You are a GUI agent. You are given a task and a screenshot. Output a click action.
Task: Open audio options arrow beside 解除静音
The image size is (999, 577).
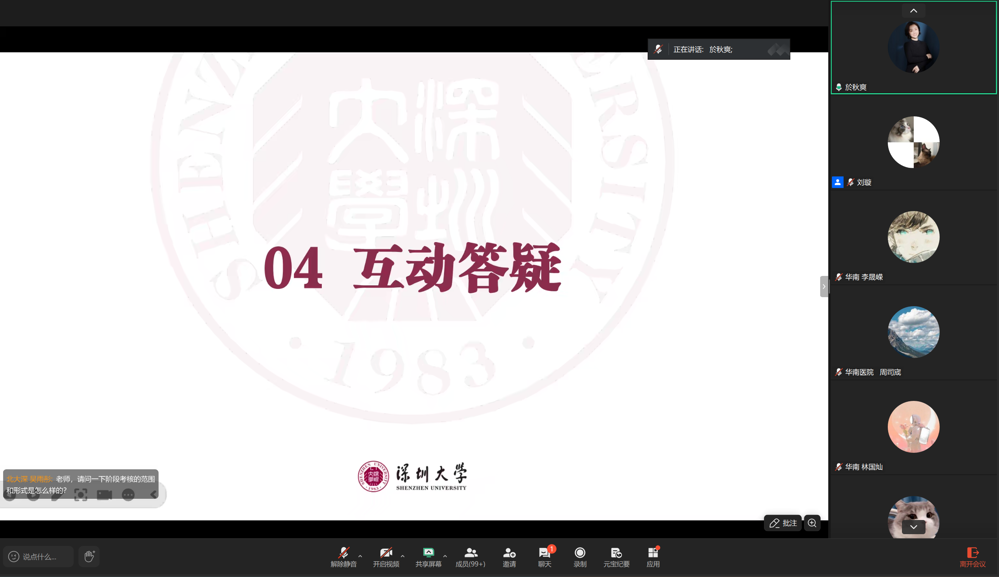point(360,556)
